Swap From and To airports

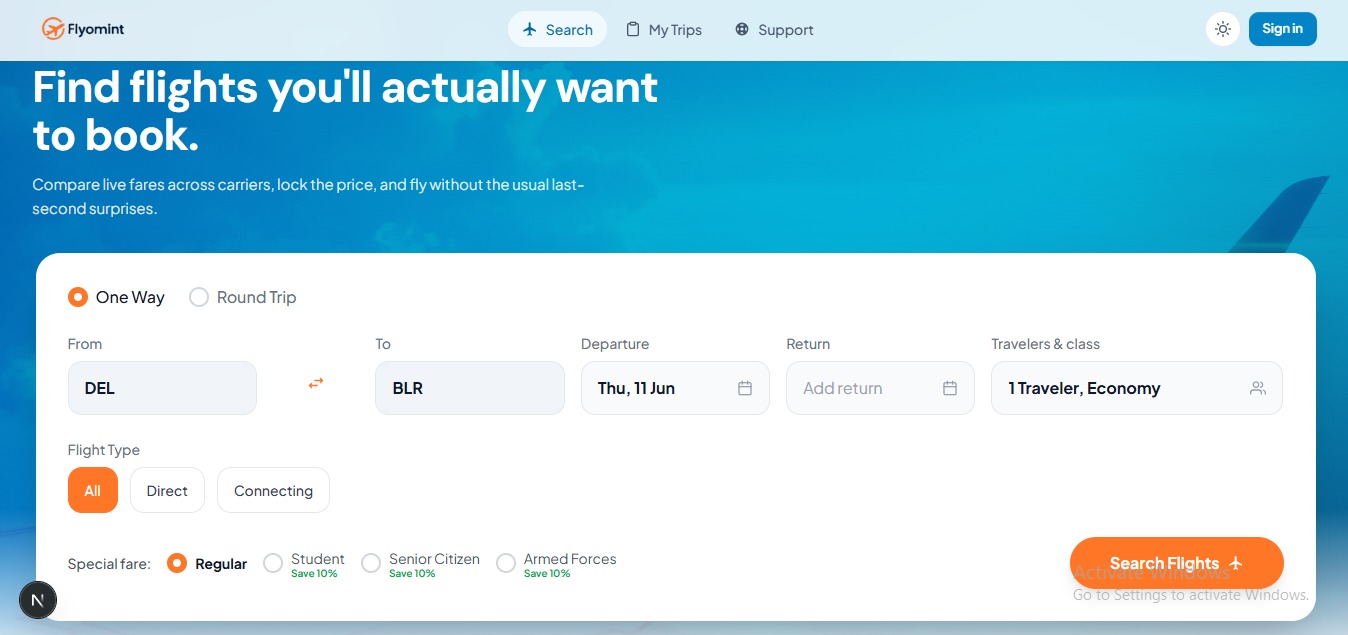click(316, 383)
